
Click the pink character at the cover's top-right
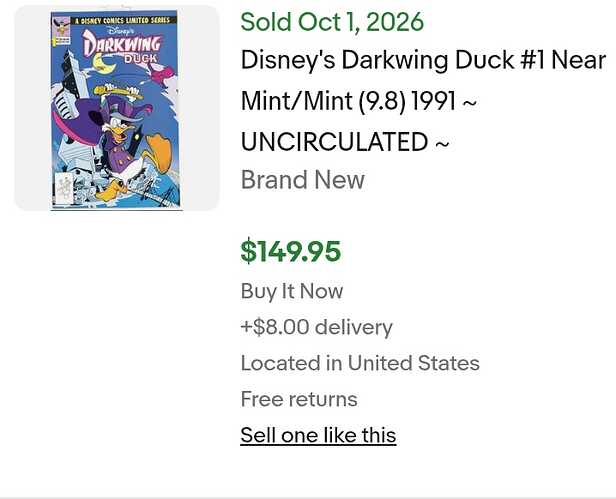[x=163, y=75]
